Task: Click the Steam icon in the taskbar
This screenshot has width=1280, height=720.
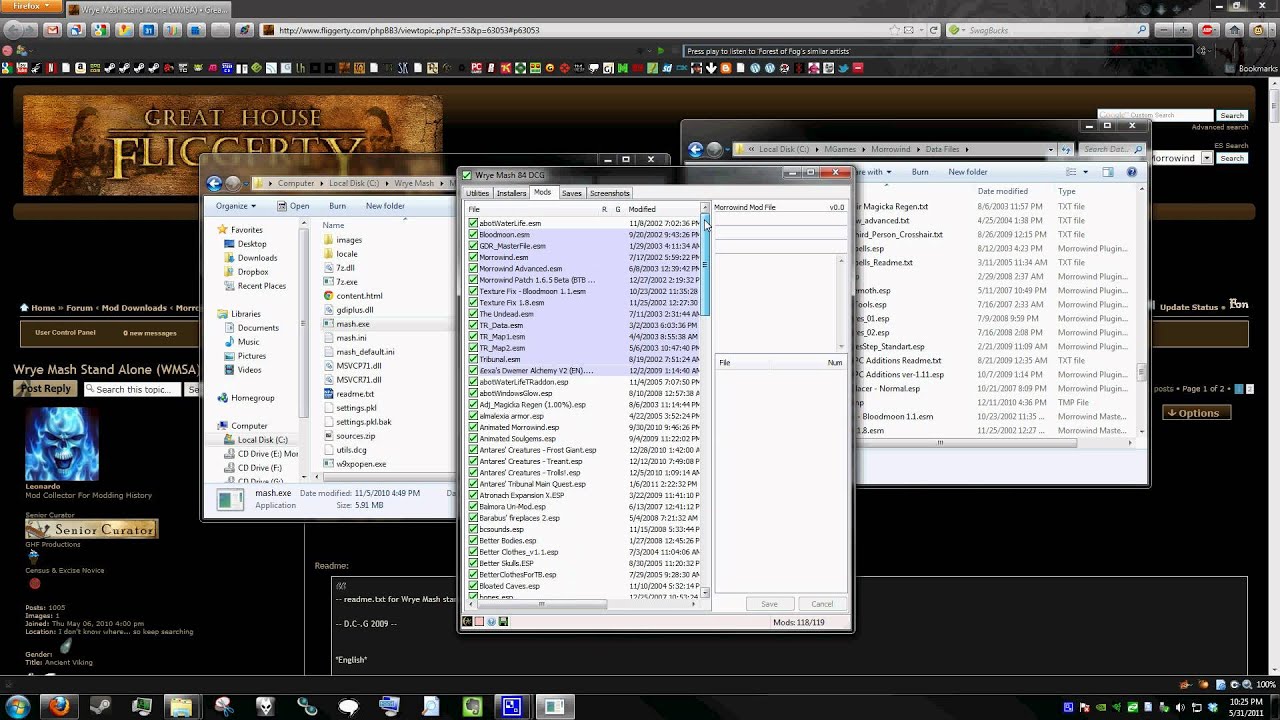Action: point(100,707)
